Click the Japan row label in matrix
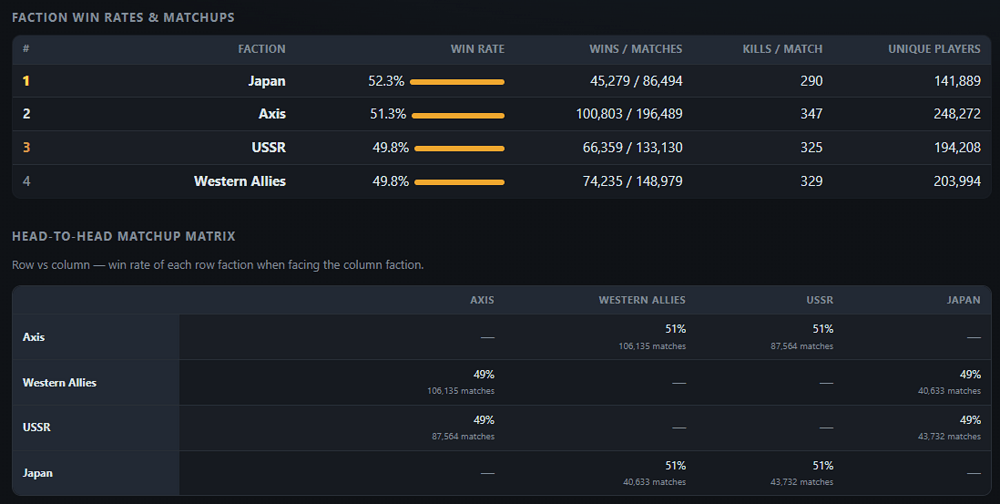Image resolution: width=1000 pixels, height=504 pixels. click(38, 473)
